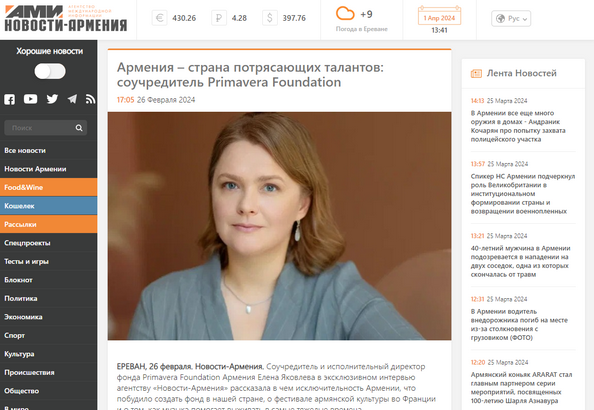Select Политика in the sidebar menu

coord(48,298)
